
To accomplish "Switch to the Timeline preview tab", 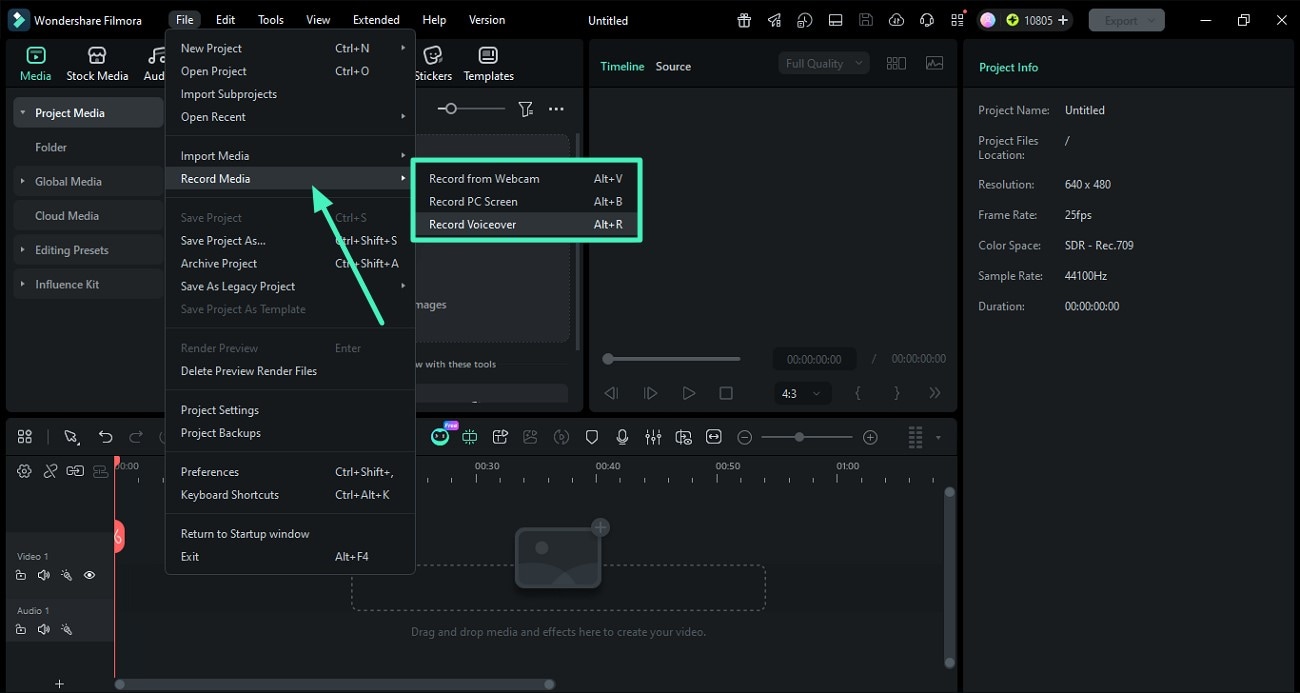I will 622,66.
